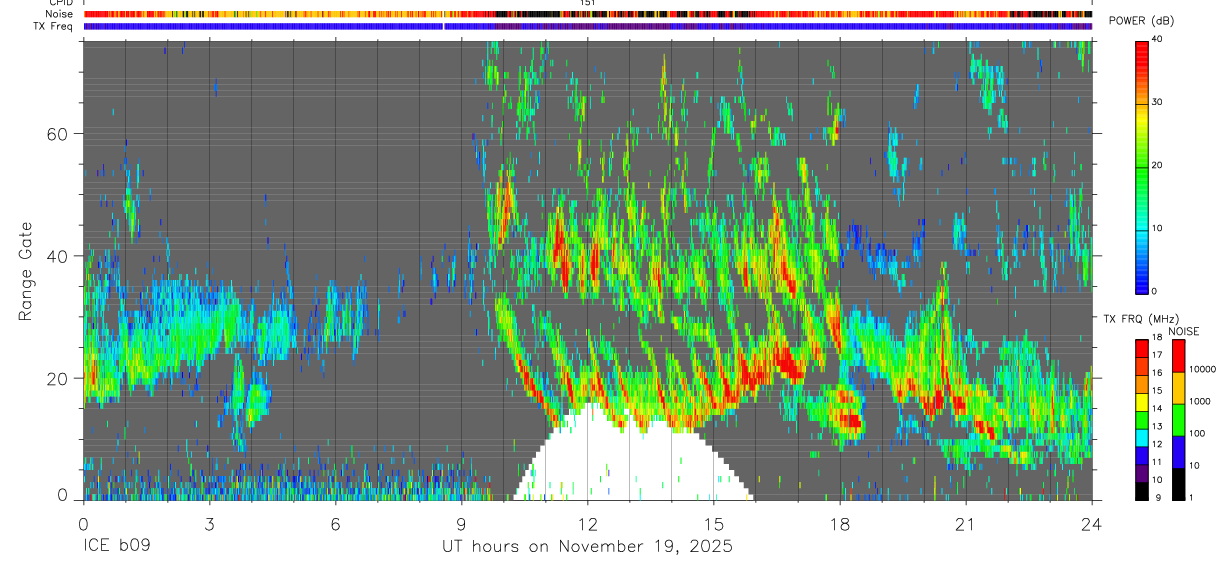
Task: Click the 15 tick on UT hours axis
Action: [713, 523]
